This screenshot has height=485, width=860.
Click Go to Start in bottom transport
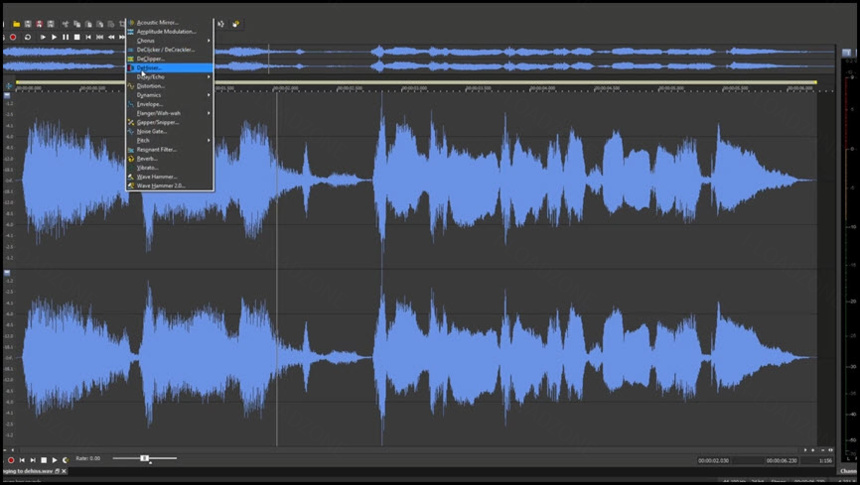pos(22,460)
